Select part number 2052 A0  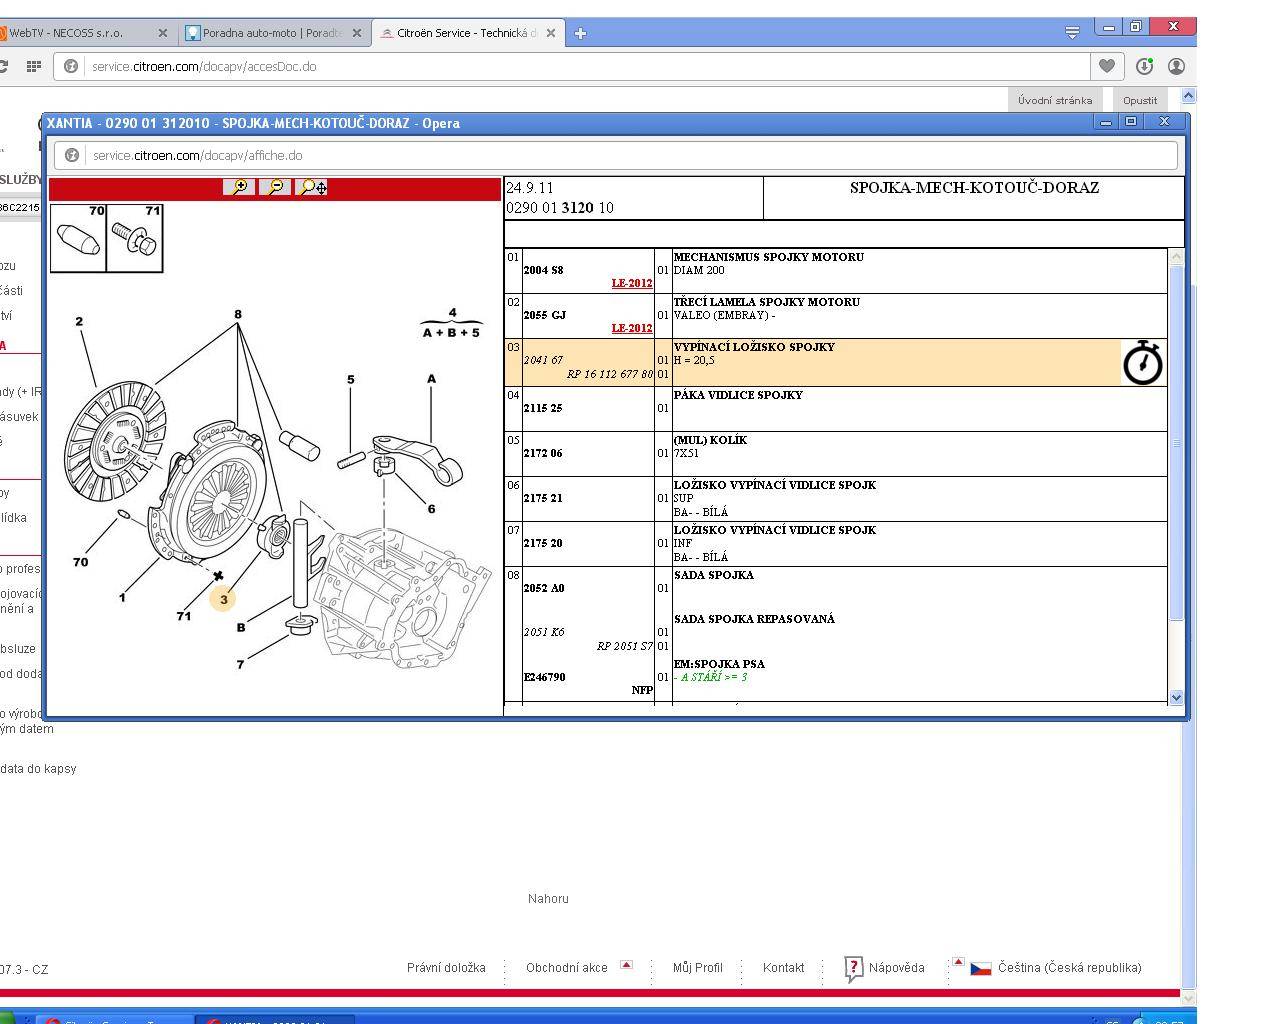544,588
